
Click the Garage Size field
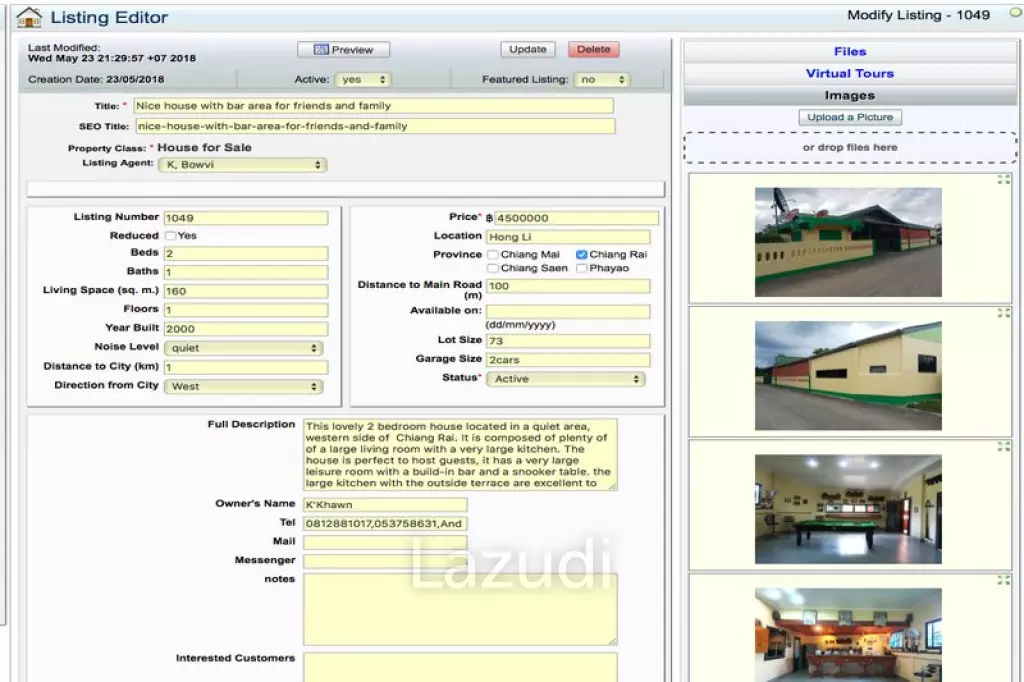click(x=568, y=360)
